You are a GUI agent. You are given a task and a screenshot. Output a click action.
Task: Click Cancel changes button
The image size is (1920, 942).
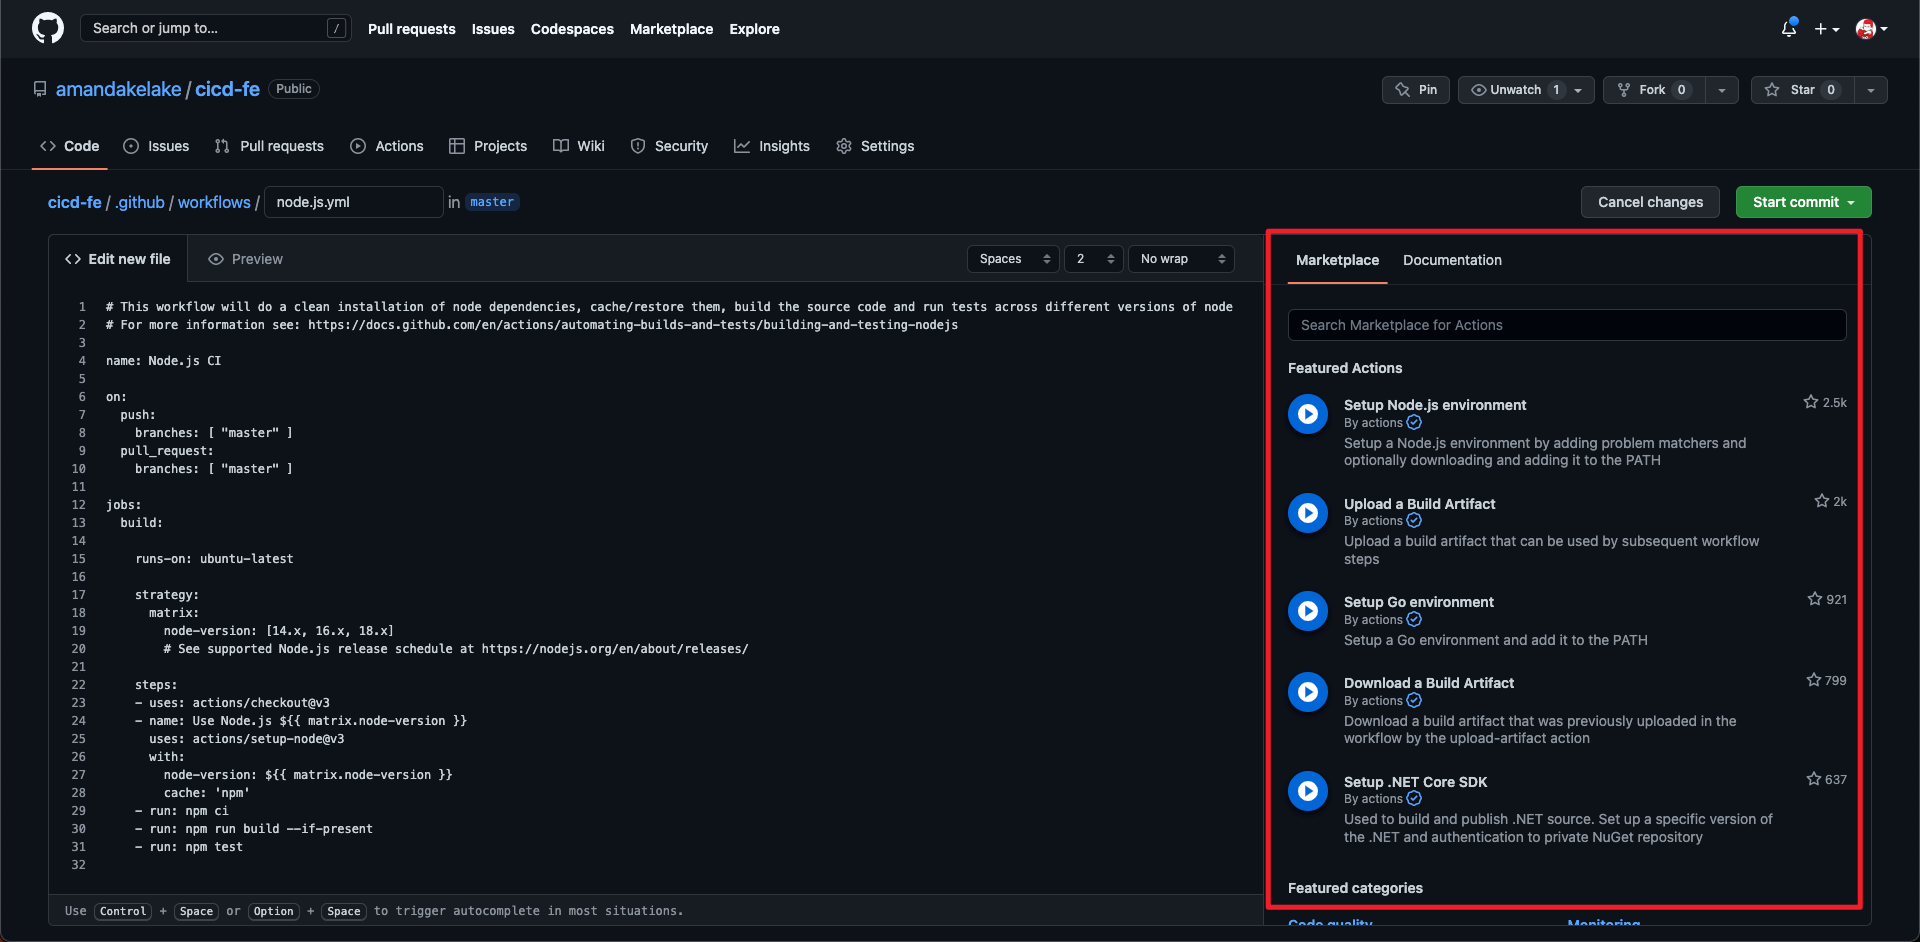click(x=1650, y=202)
